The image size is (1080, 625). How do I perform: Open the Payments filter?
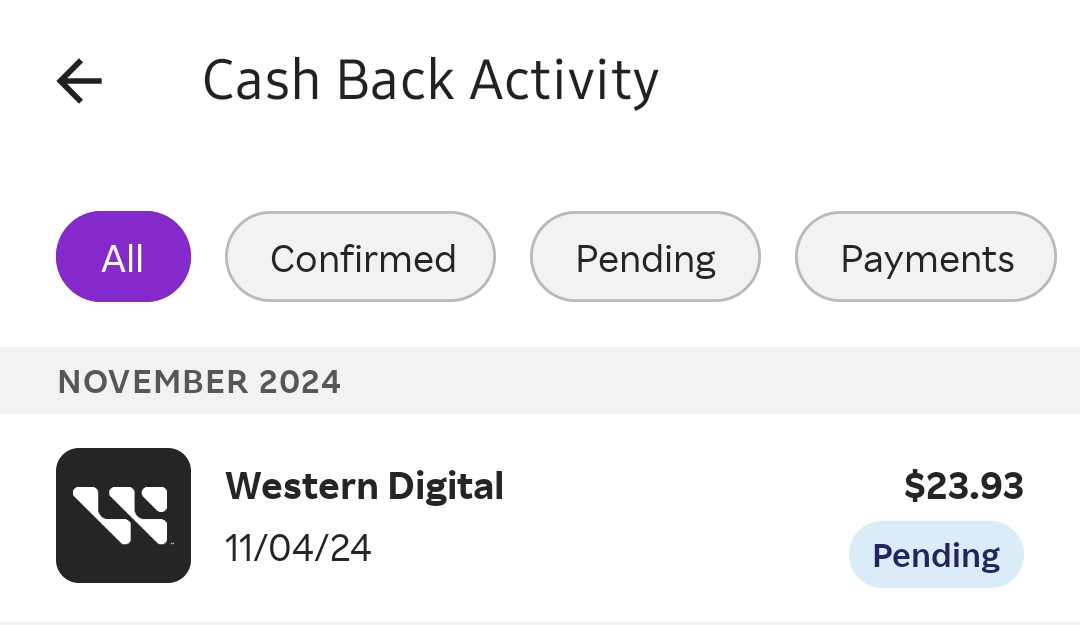coord(925,257)
